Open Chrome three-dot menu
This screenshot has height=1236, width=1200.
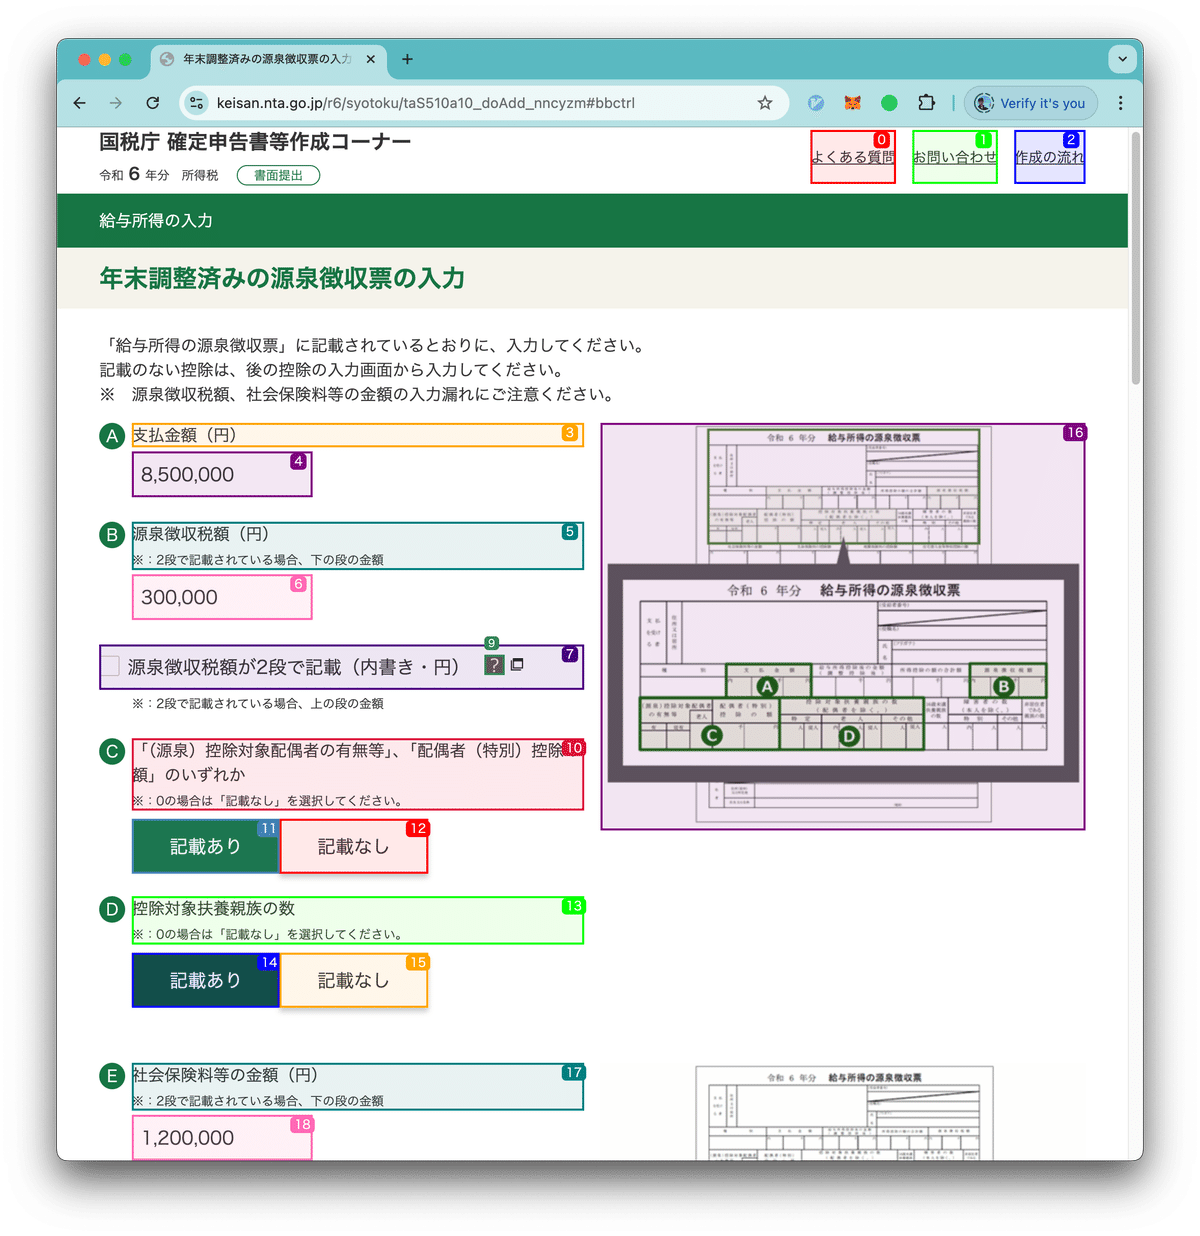click(1120, 103)
